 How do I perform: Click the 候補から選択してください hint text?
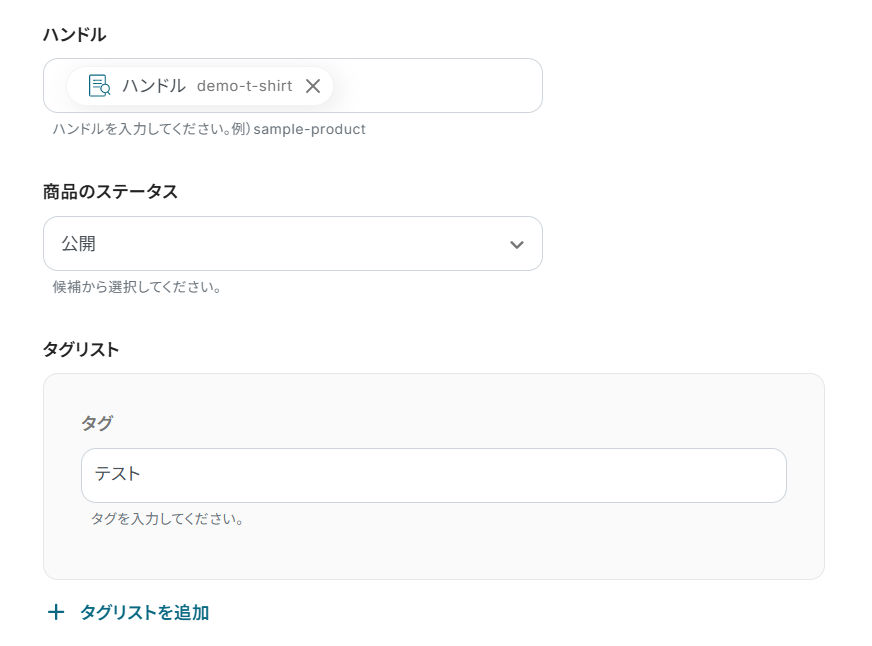pos(137,287)
